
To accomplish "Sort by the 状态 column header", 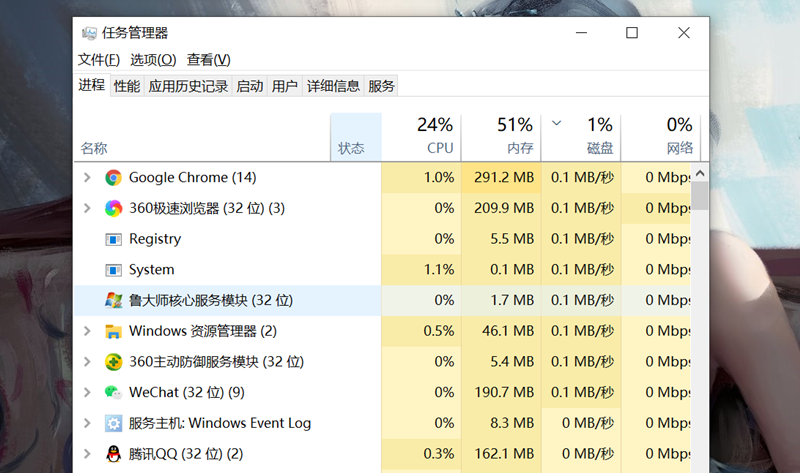I will 356,137.
